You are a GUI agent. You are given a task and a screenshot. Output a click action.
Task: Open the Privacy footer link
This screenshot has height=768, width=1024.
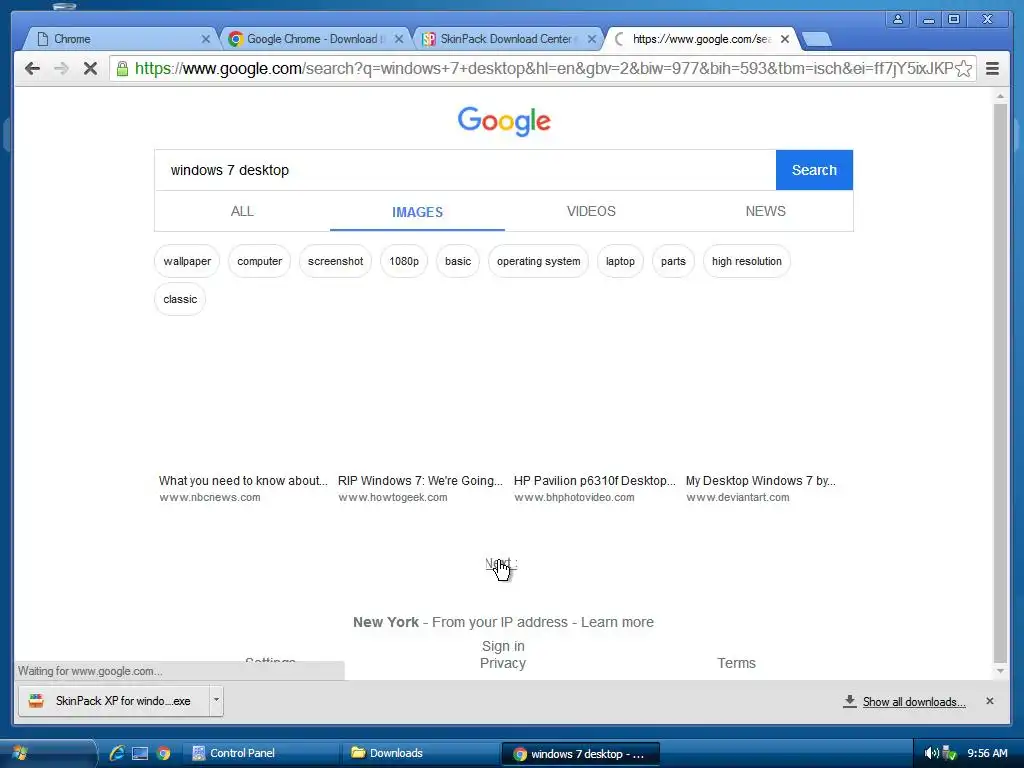pyautogui.click(x=503, y=664)
